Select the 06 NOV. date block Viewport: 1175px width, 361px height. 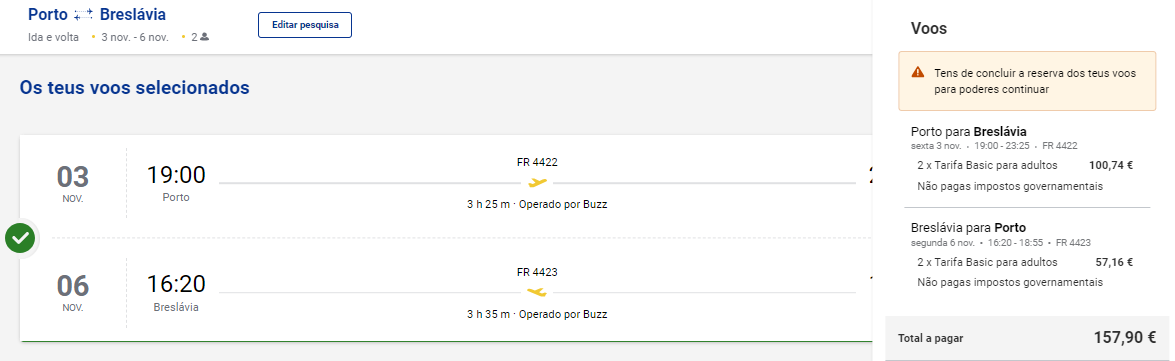point(73,292)
